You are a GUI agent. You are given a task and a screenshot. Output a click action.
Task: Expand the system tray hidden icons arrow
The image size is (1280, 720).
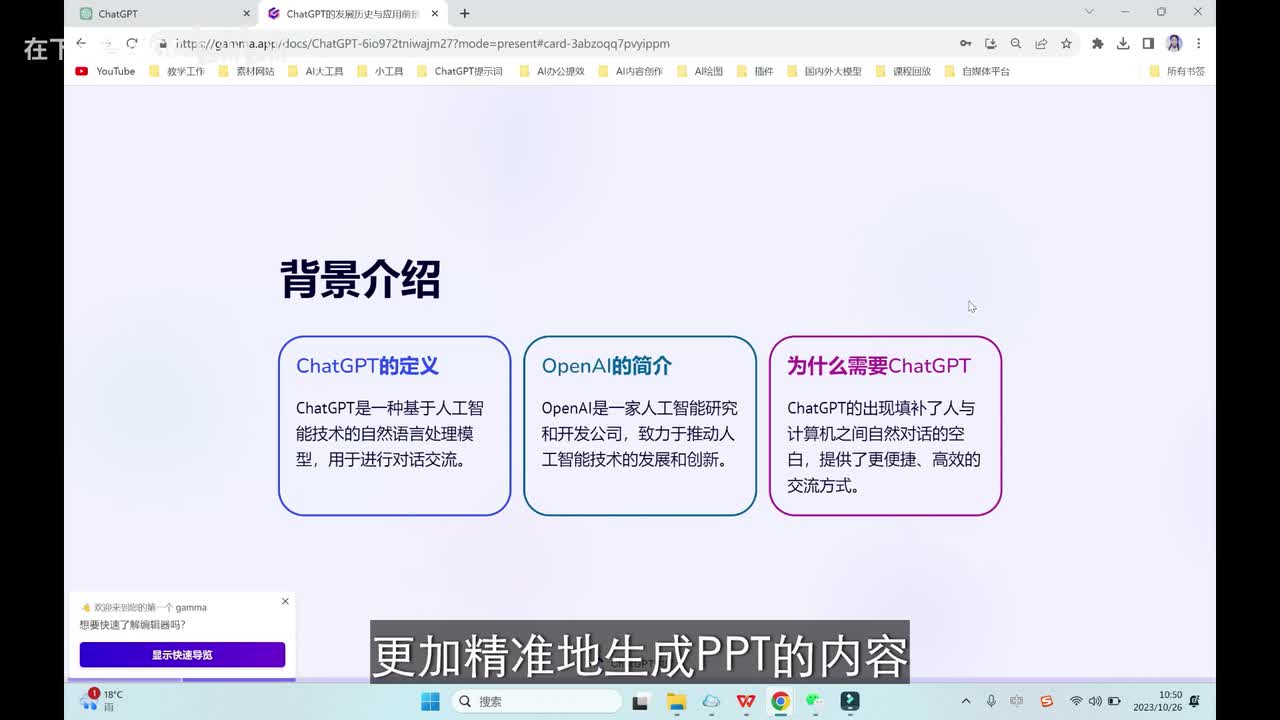pyautogui.click(x=965, y=701)
